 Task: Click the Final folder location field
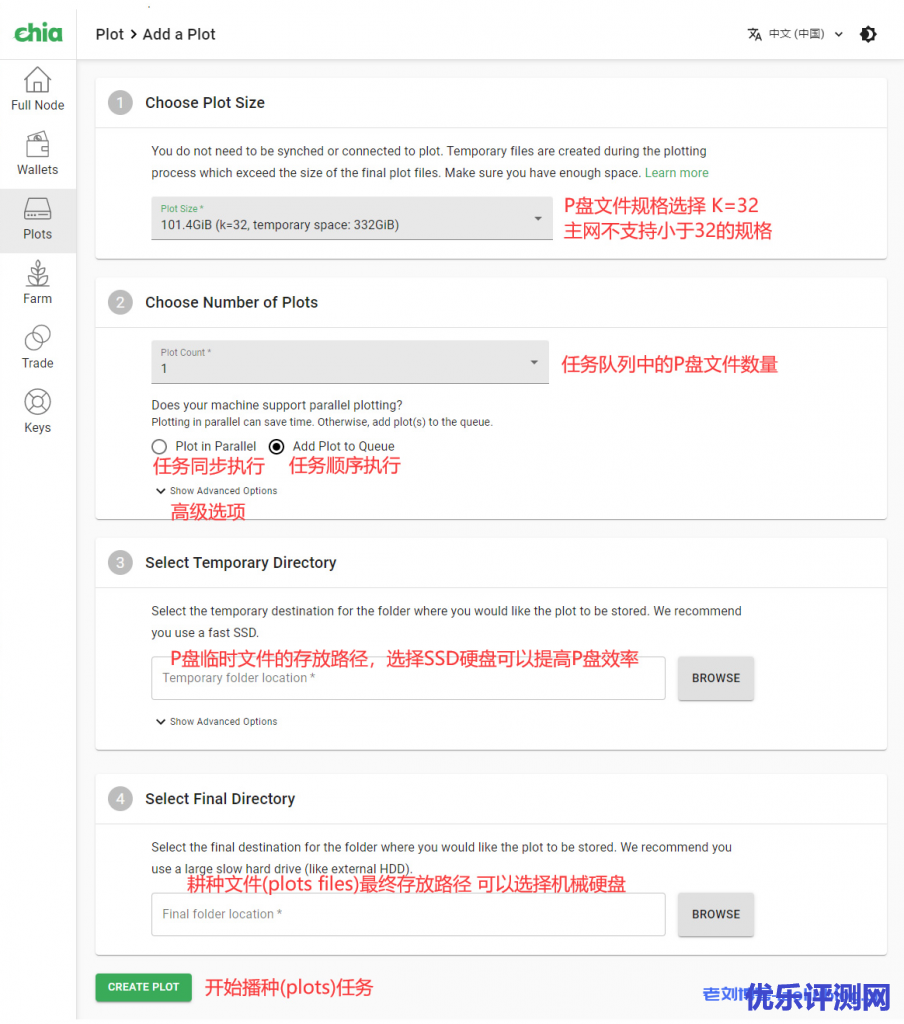[x=408, y=914]
